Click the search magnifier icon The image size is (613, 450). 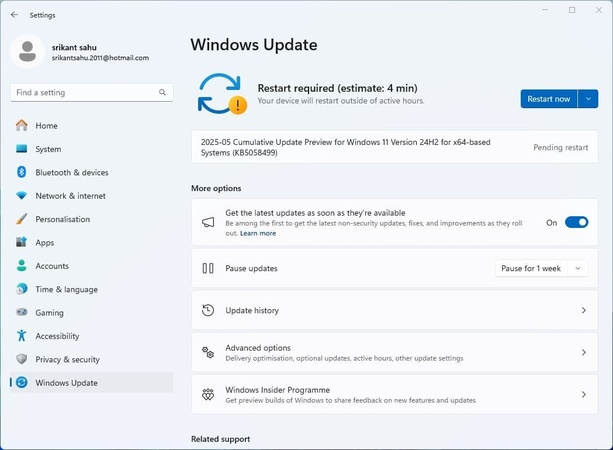(162, 93)
